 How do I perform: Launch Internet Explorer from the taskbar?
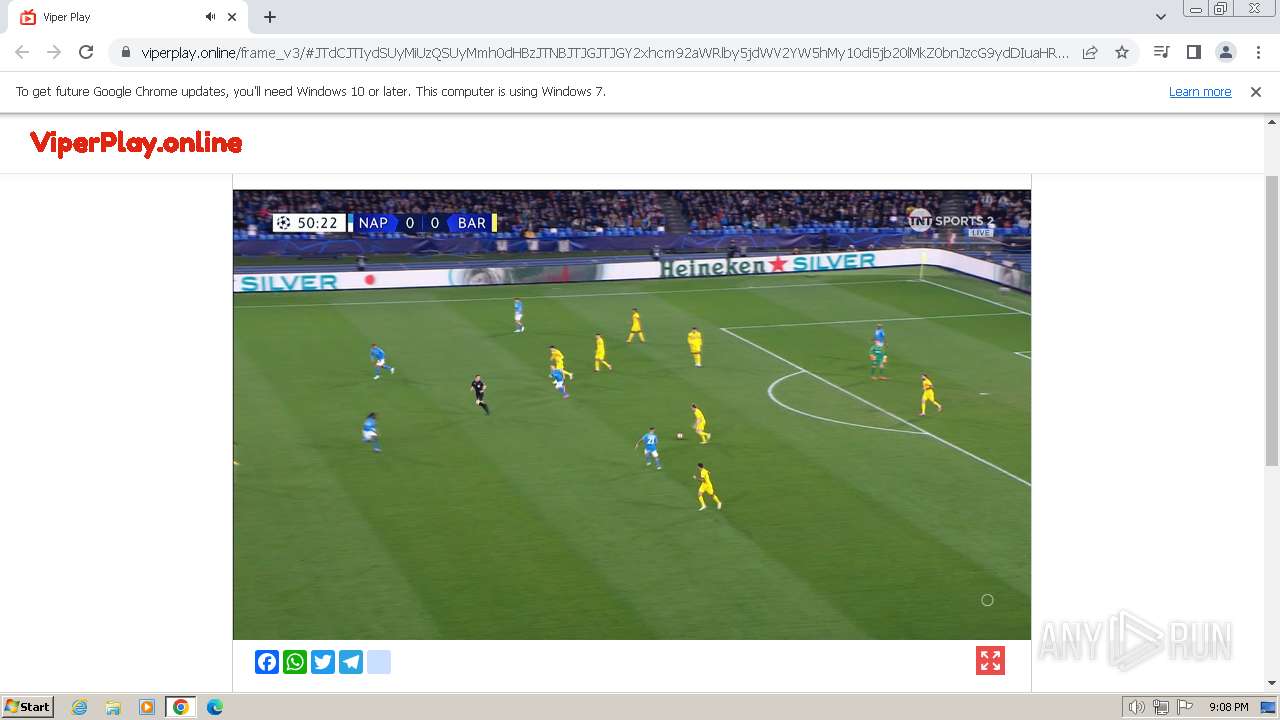coord(80,707)
